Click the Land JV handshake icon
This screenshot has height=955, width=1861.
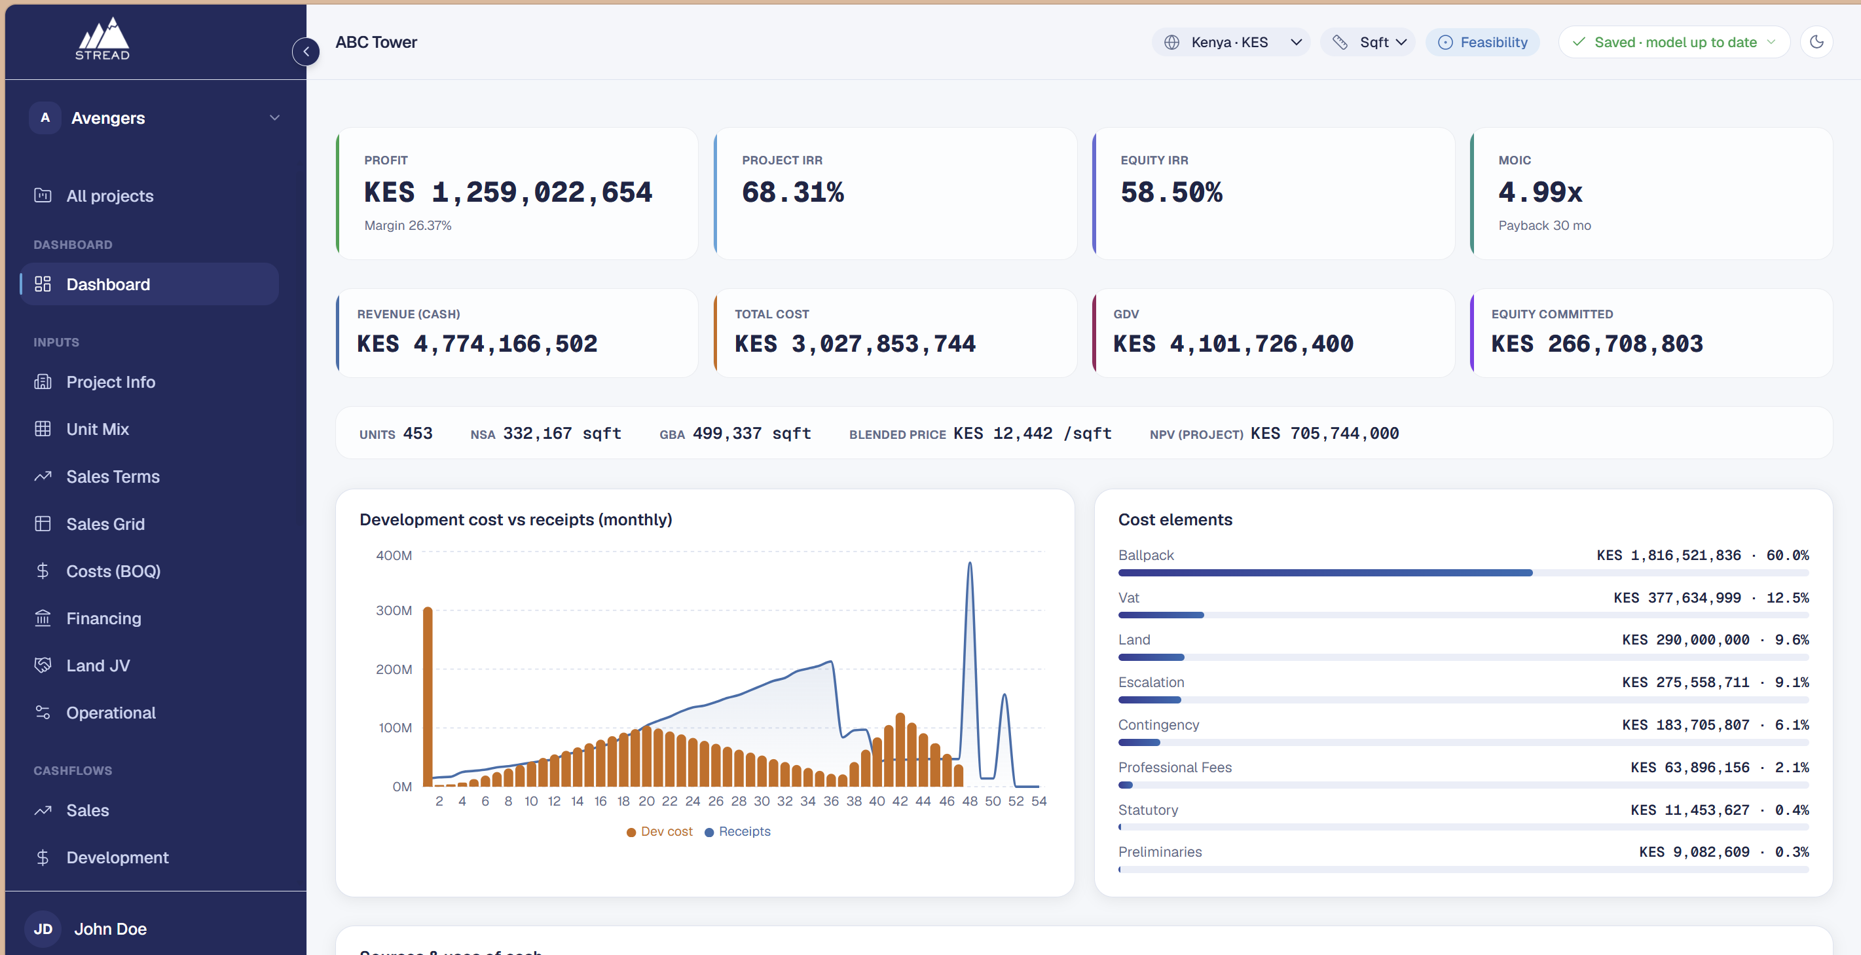point(43,665)
